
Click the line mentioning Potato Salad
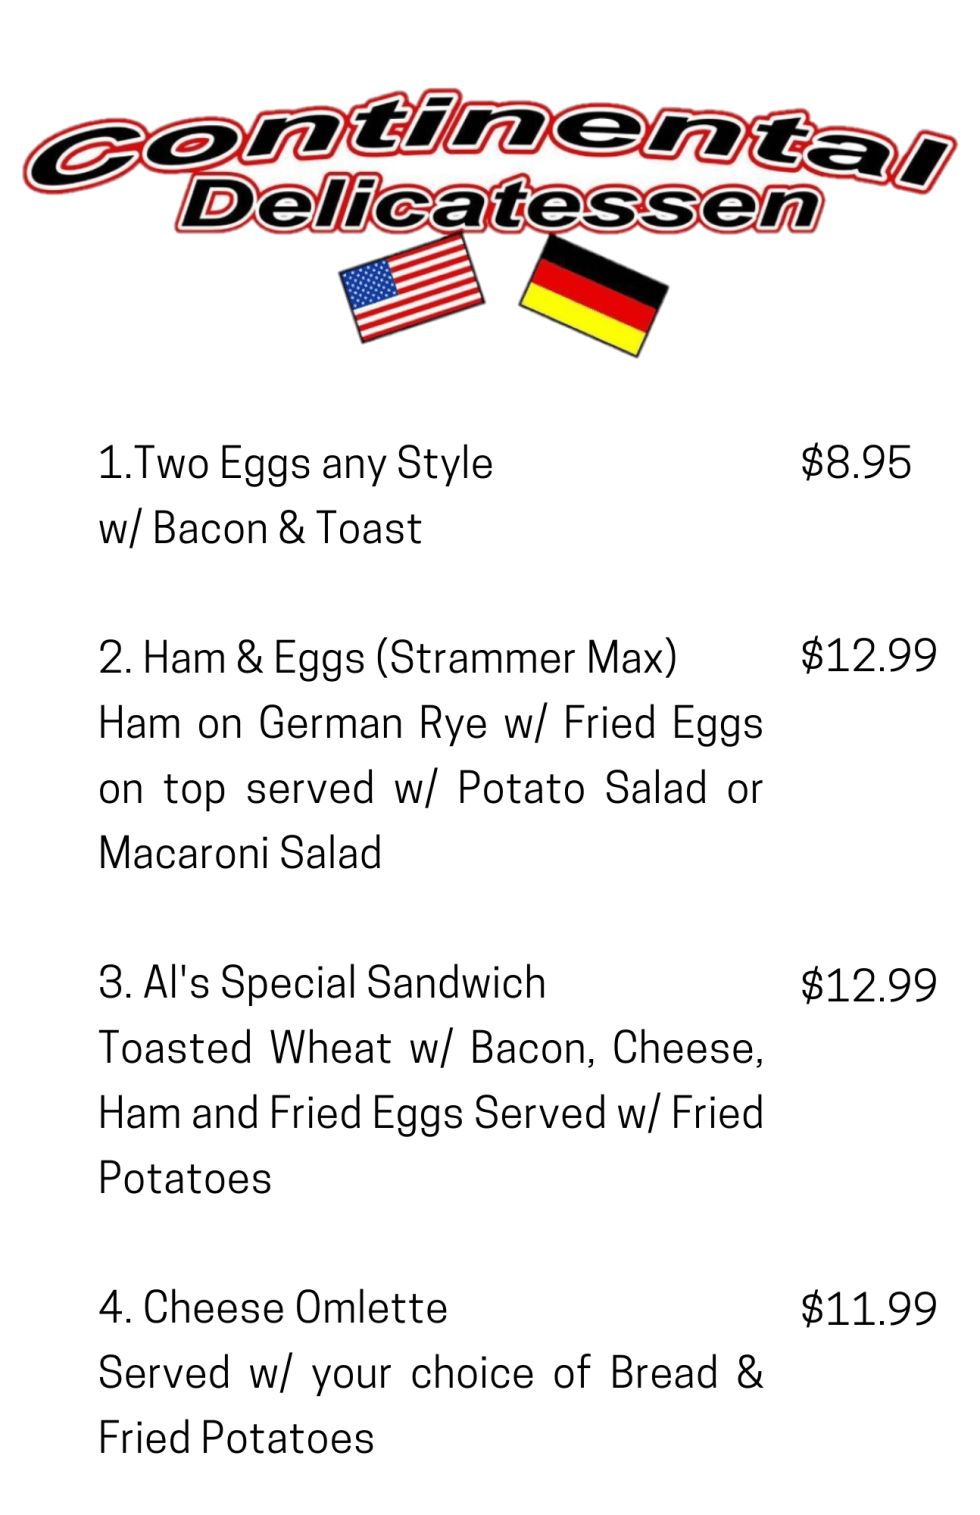[x=430, y=788]
